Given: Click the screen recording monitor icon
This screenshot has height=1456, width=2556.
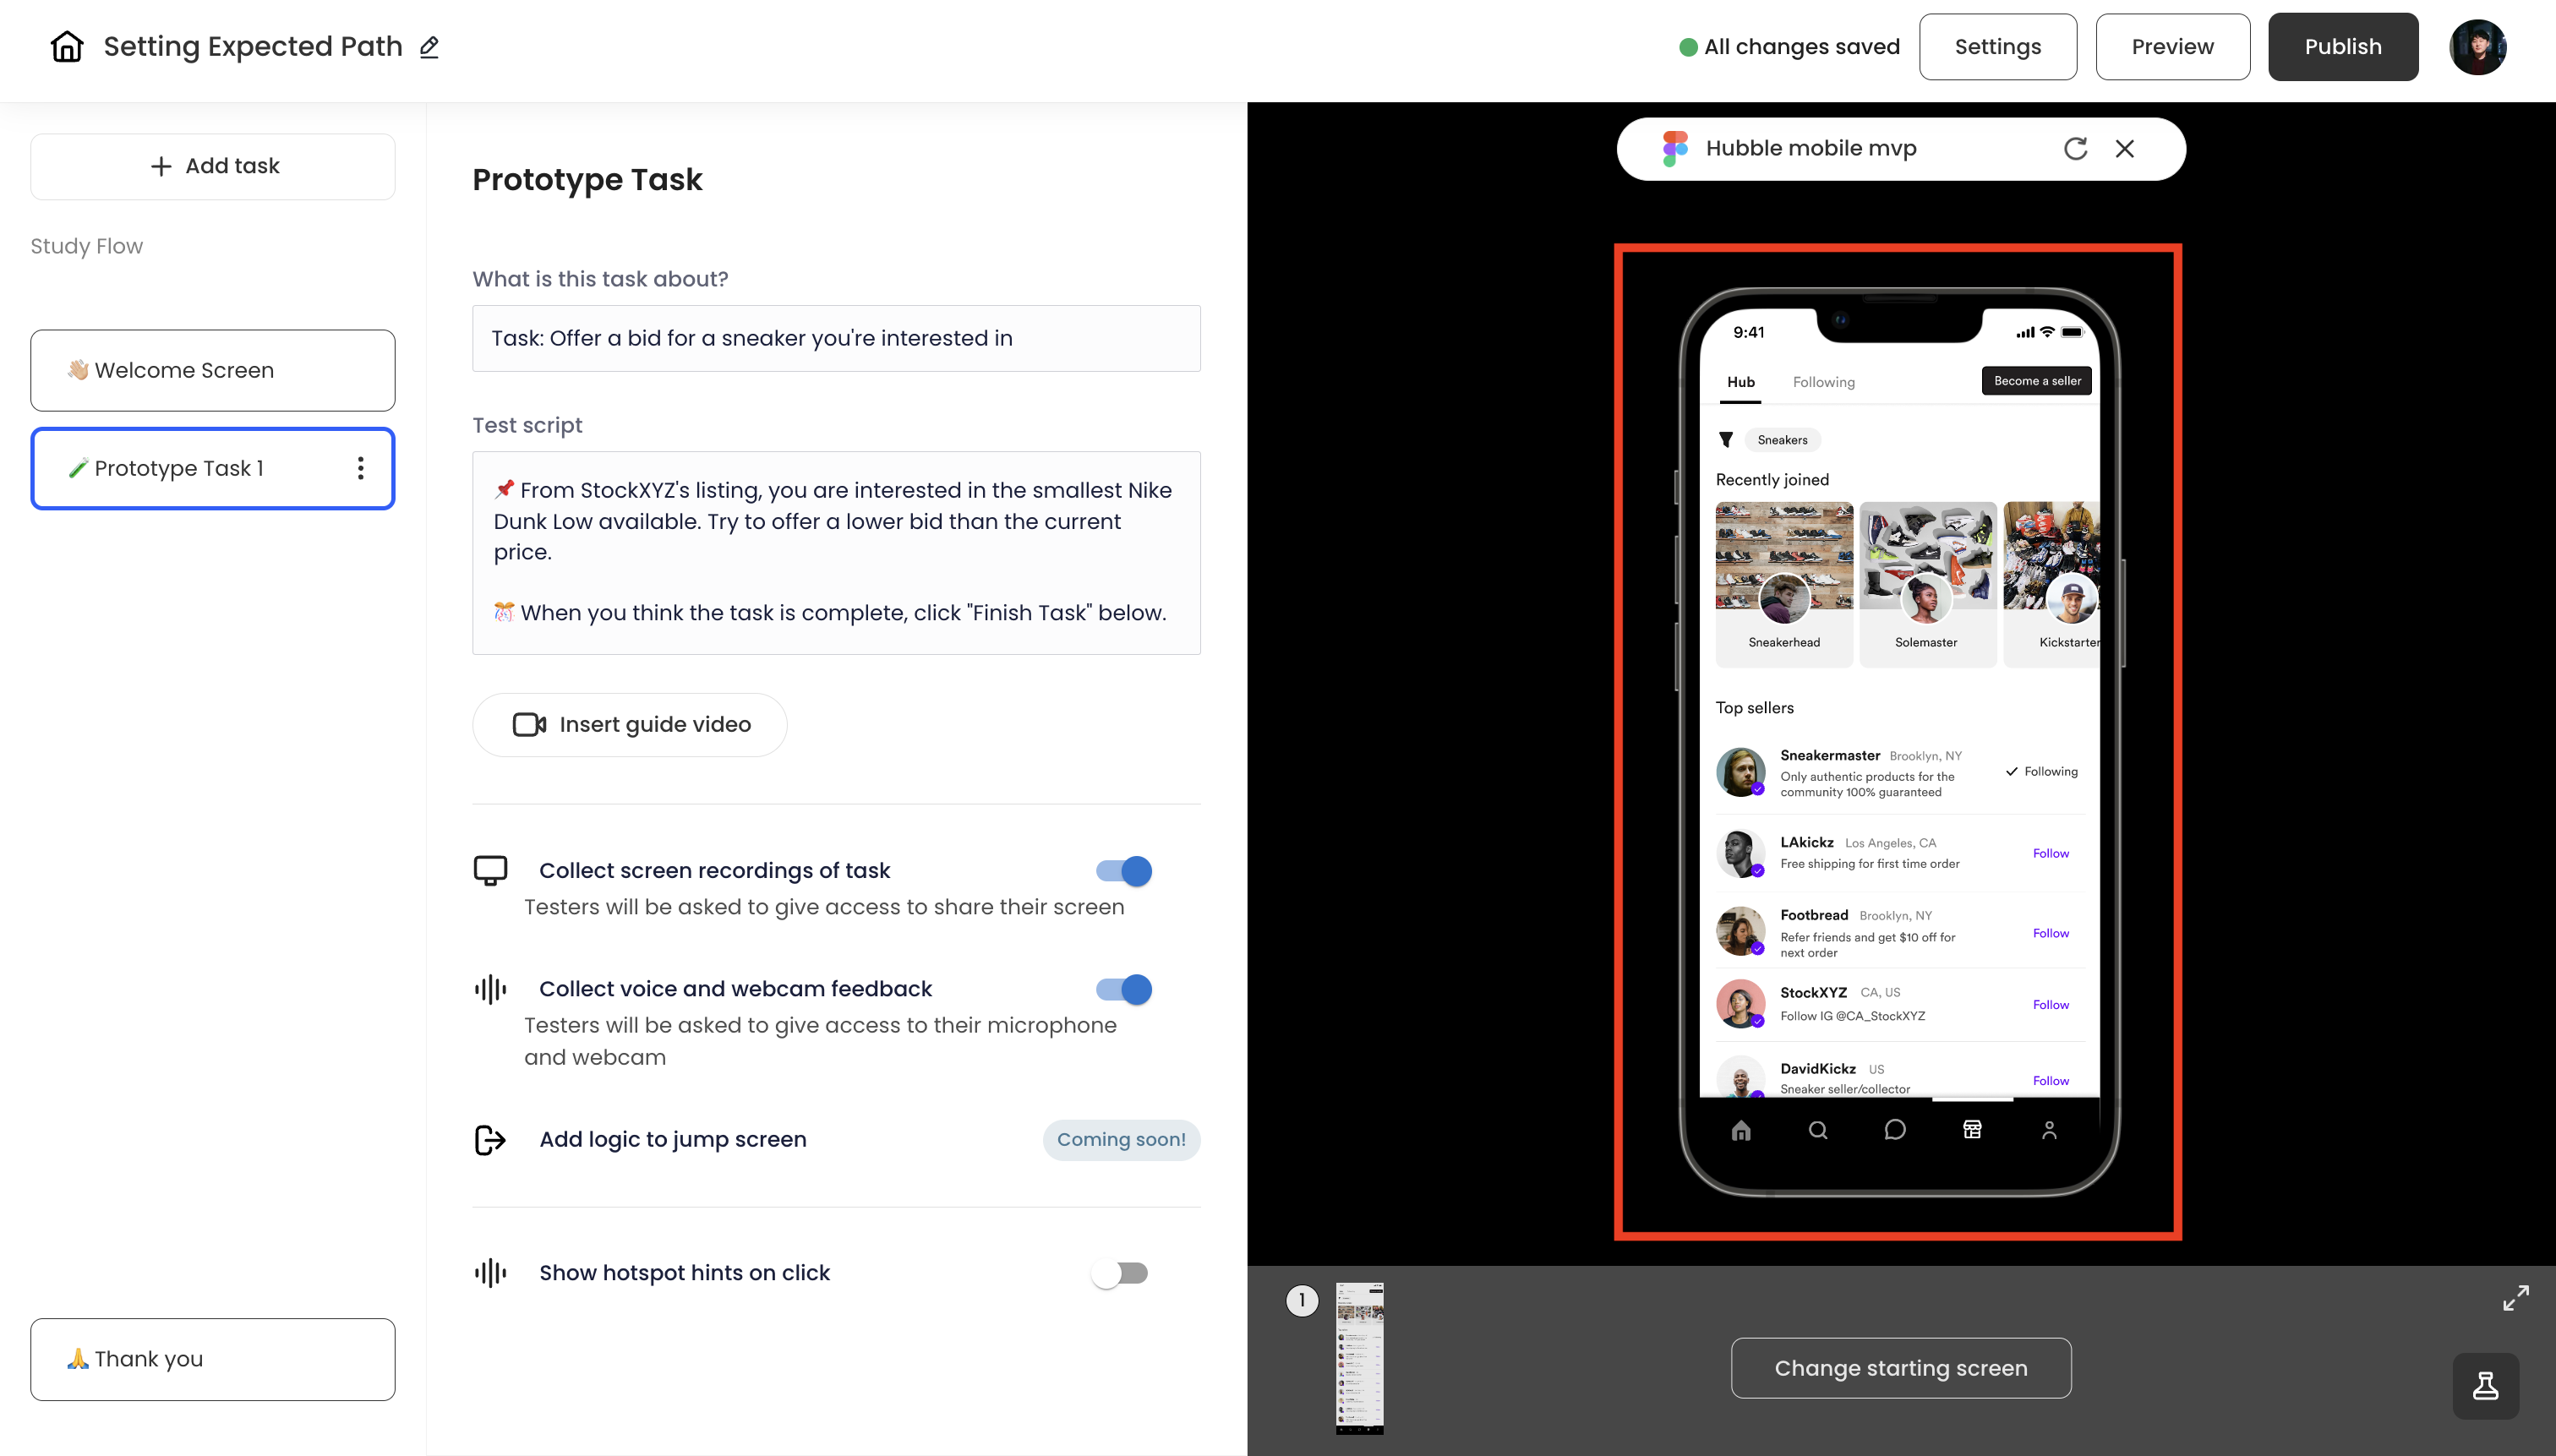Looking at the screenshot, I should 490,870.
